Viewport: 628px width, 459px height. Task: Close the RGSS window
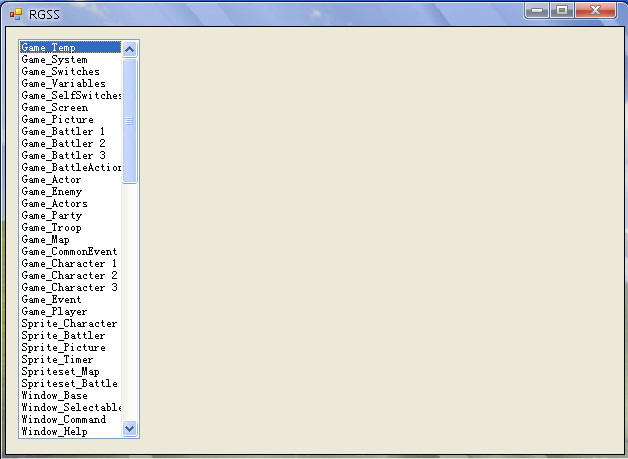[596, 10]
